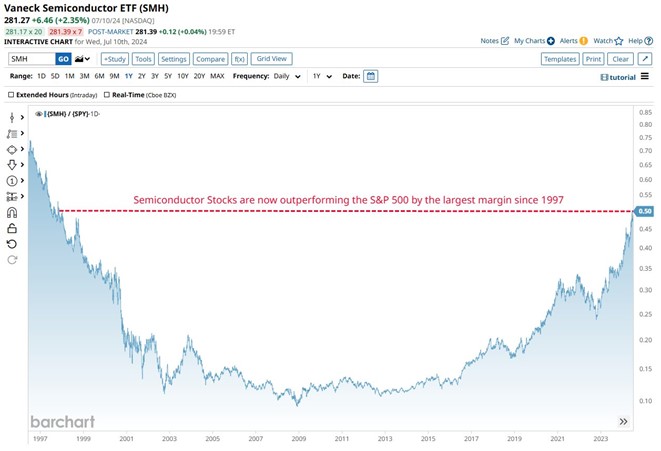661x451 pixels.
Task: Select the 5Y range option
Action: (167, 76)
